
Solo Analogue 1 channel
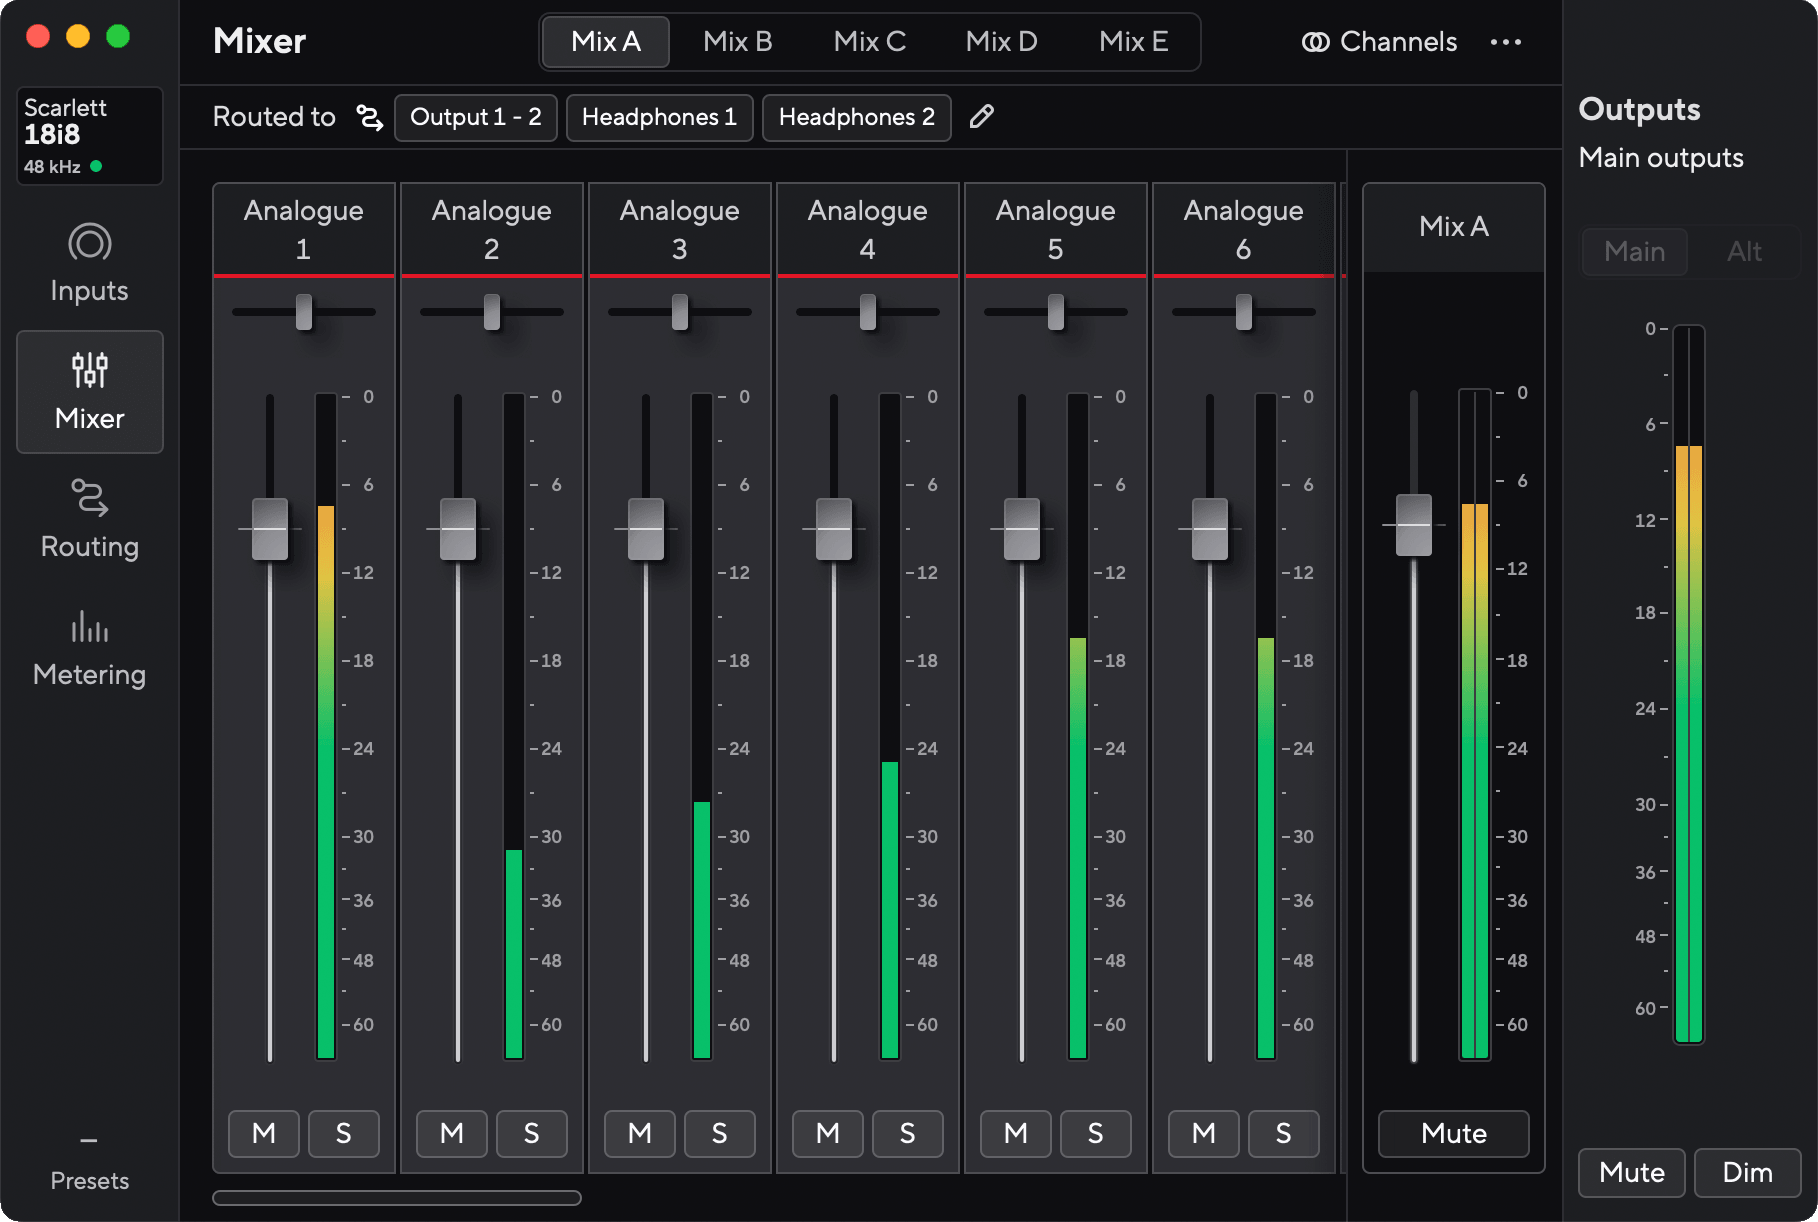coord(344,1134)
